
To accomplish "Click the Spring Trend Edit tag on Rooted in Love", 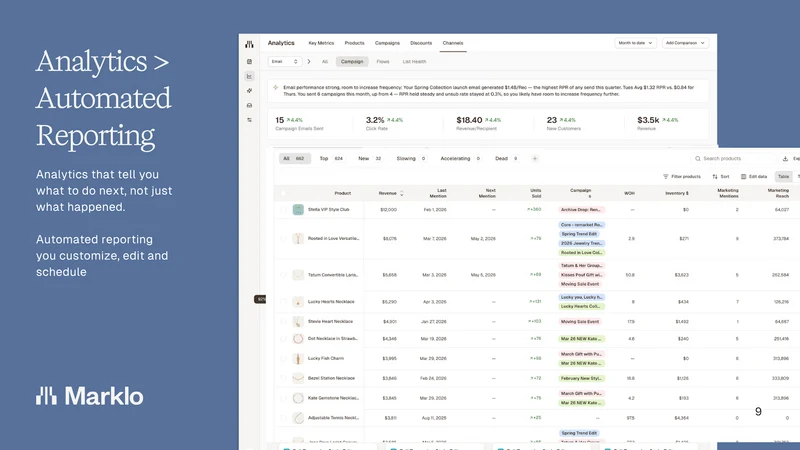I will 579,234.
